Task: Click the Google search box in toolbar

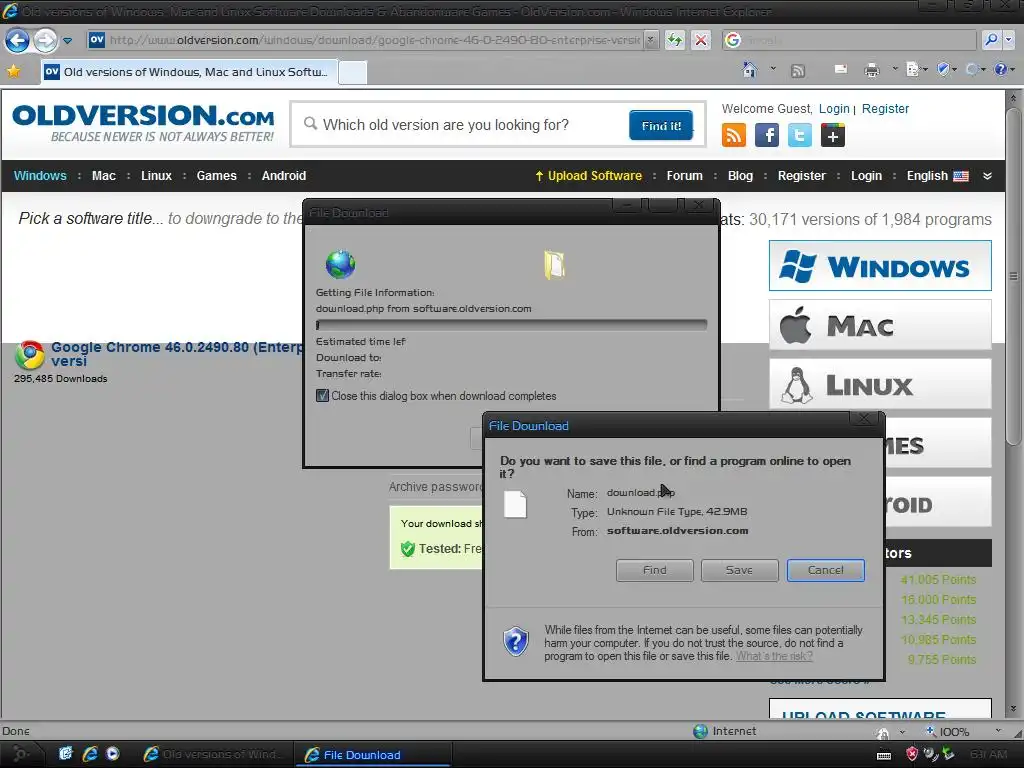Action: point(849,40)
